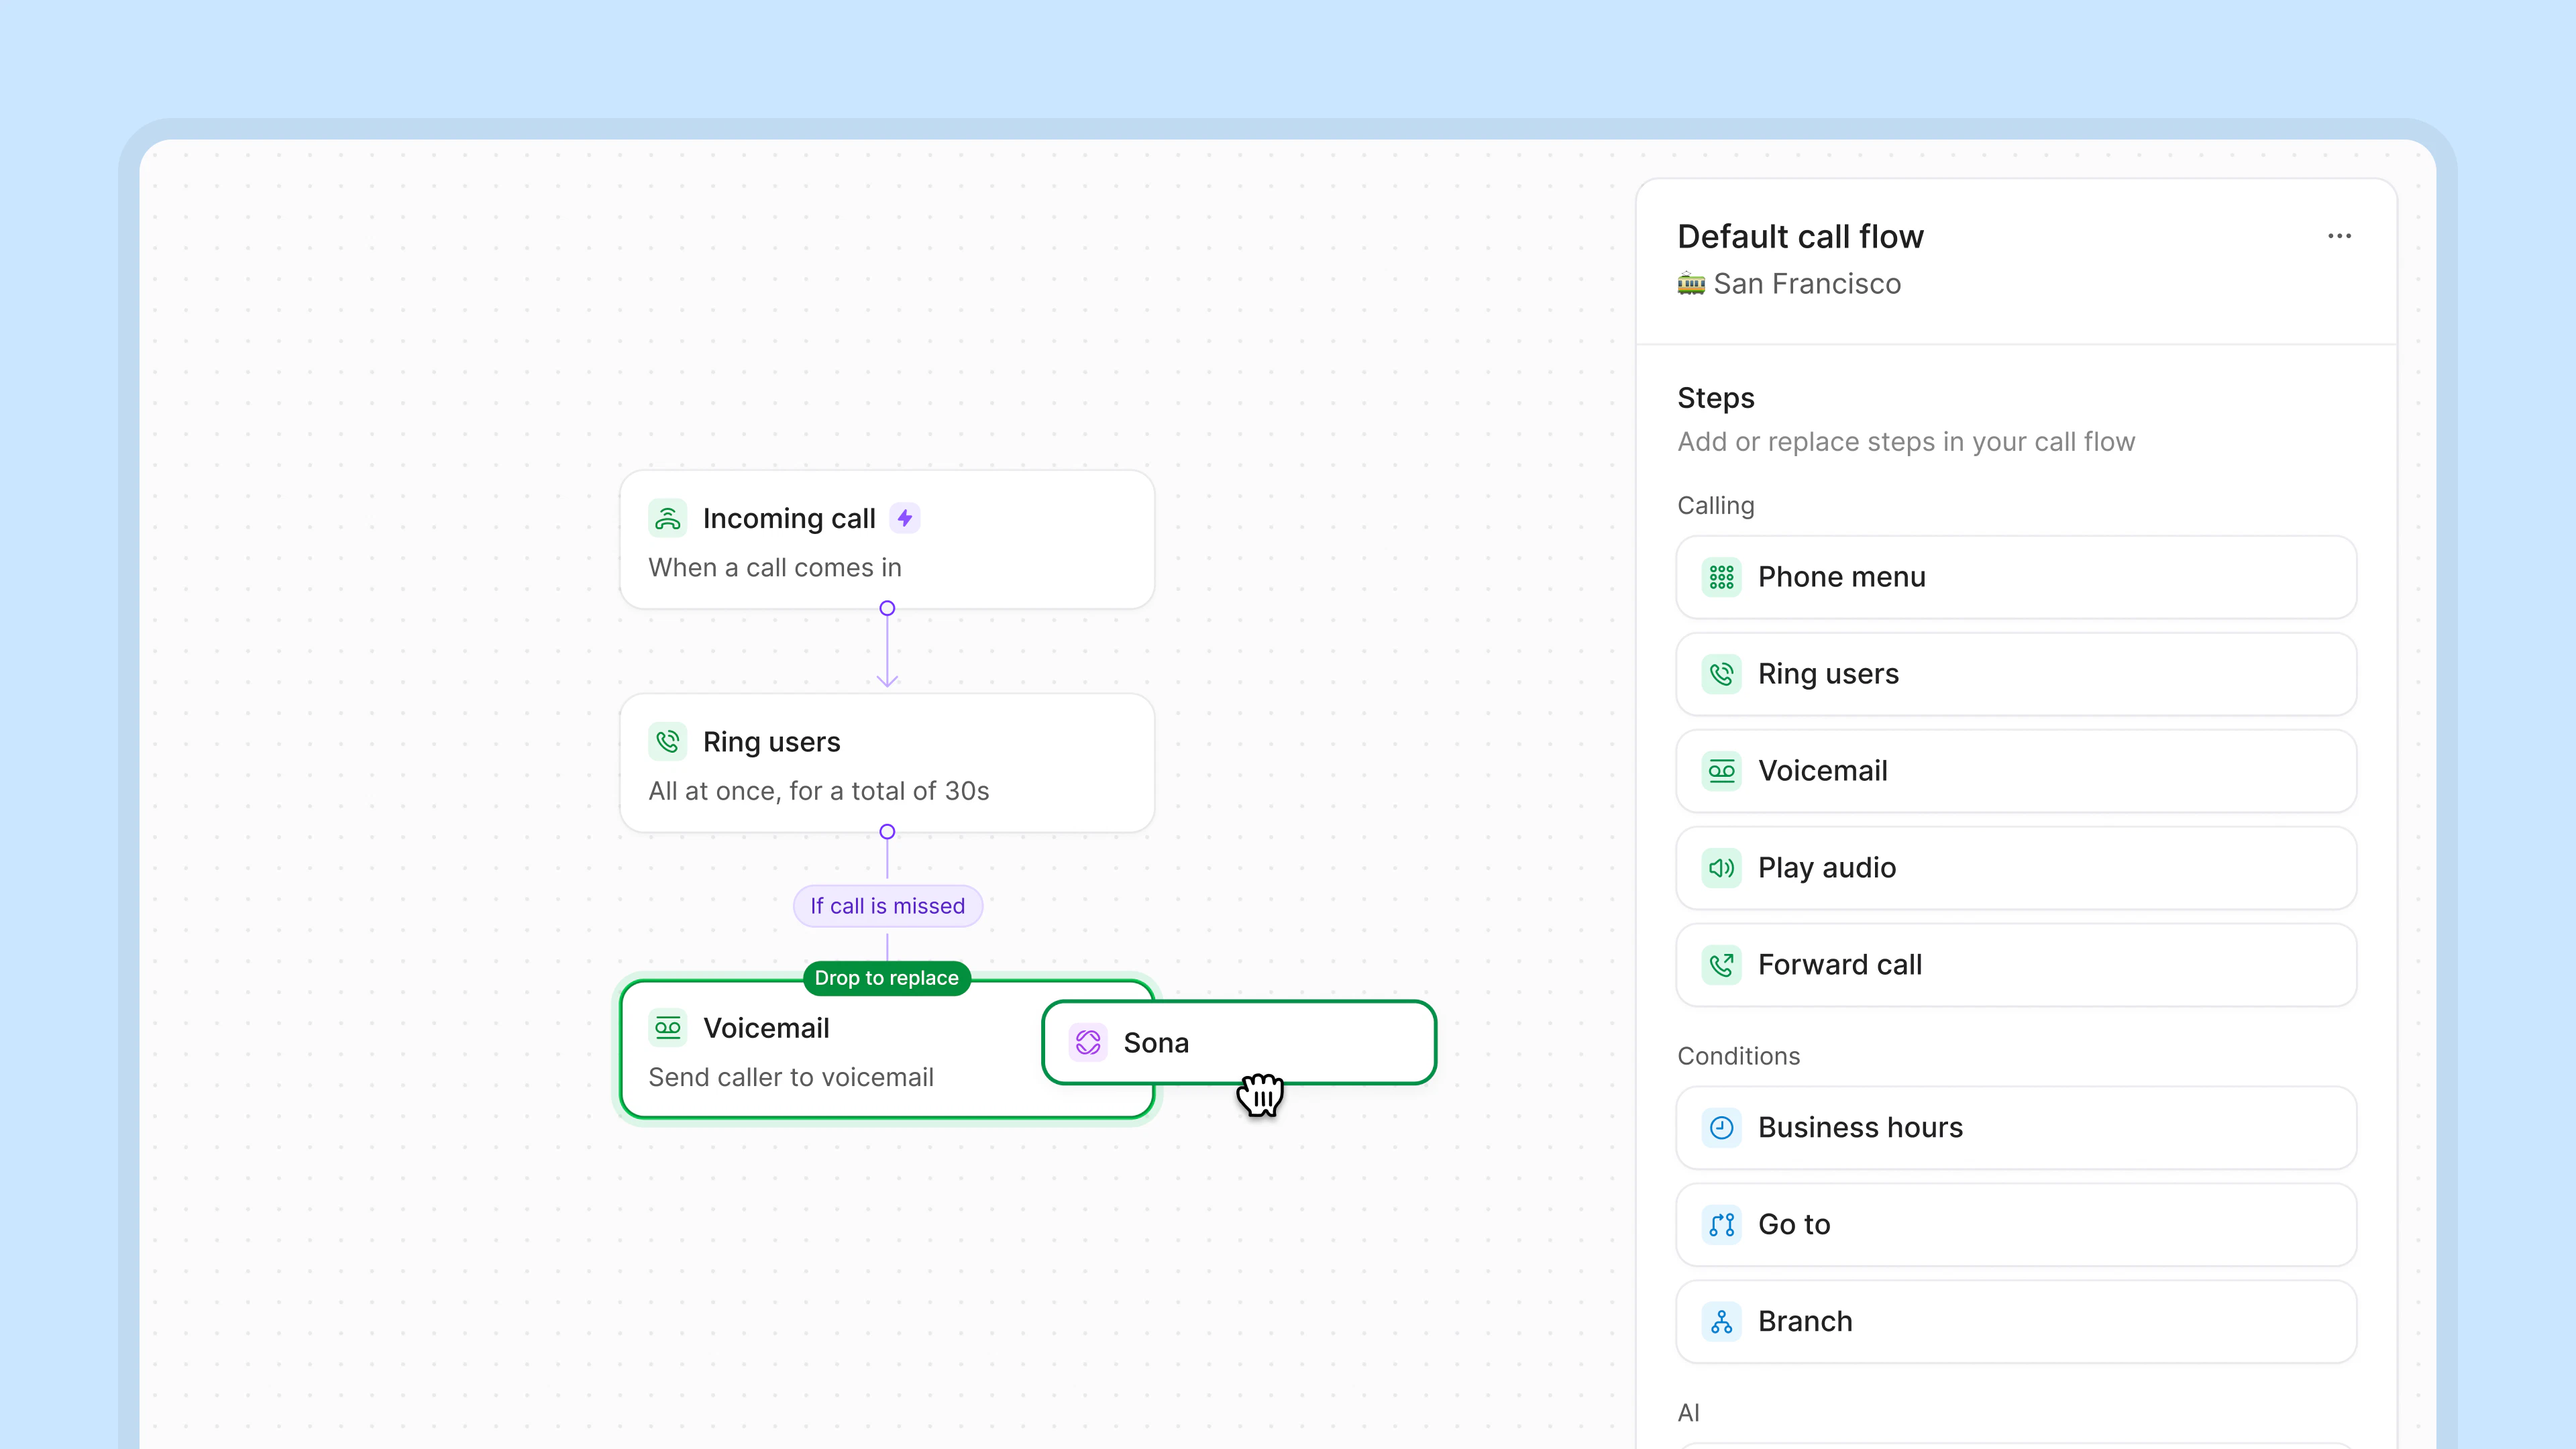Click the Go to route icon

(x=1721, y=1225)
